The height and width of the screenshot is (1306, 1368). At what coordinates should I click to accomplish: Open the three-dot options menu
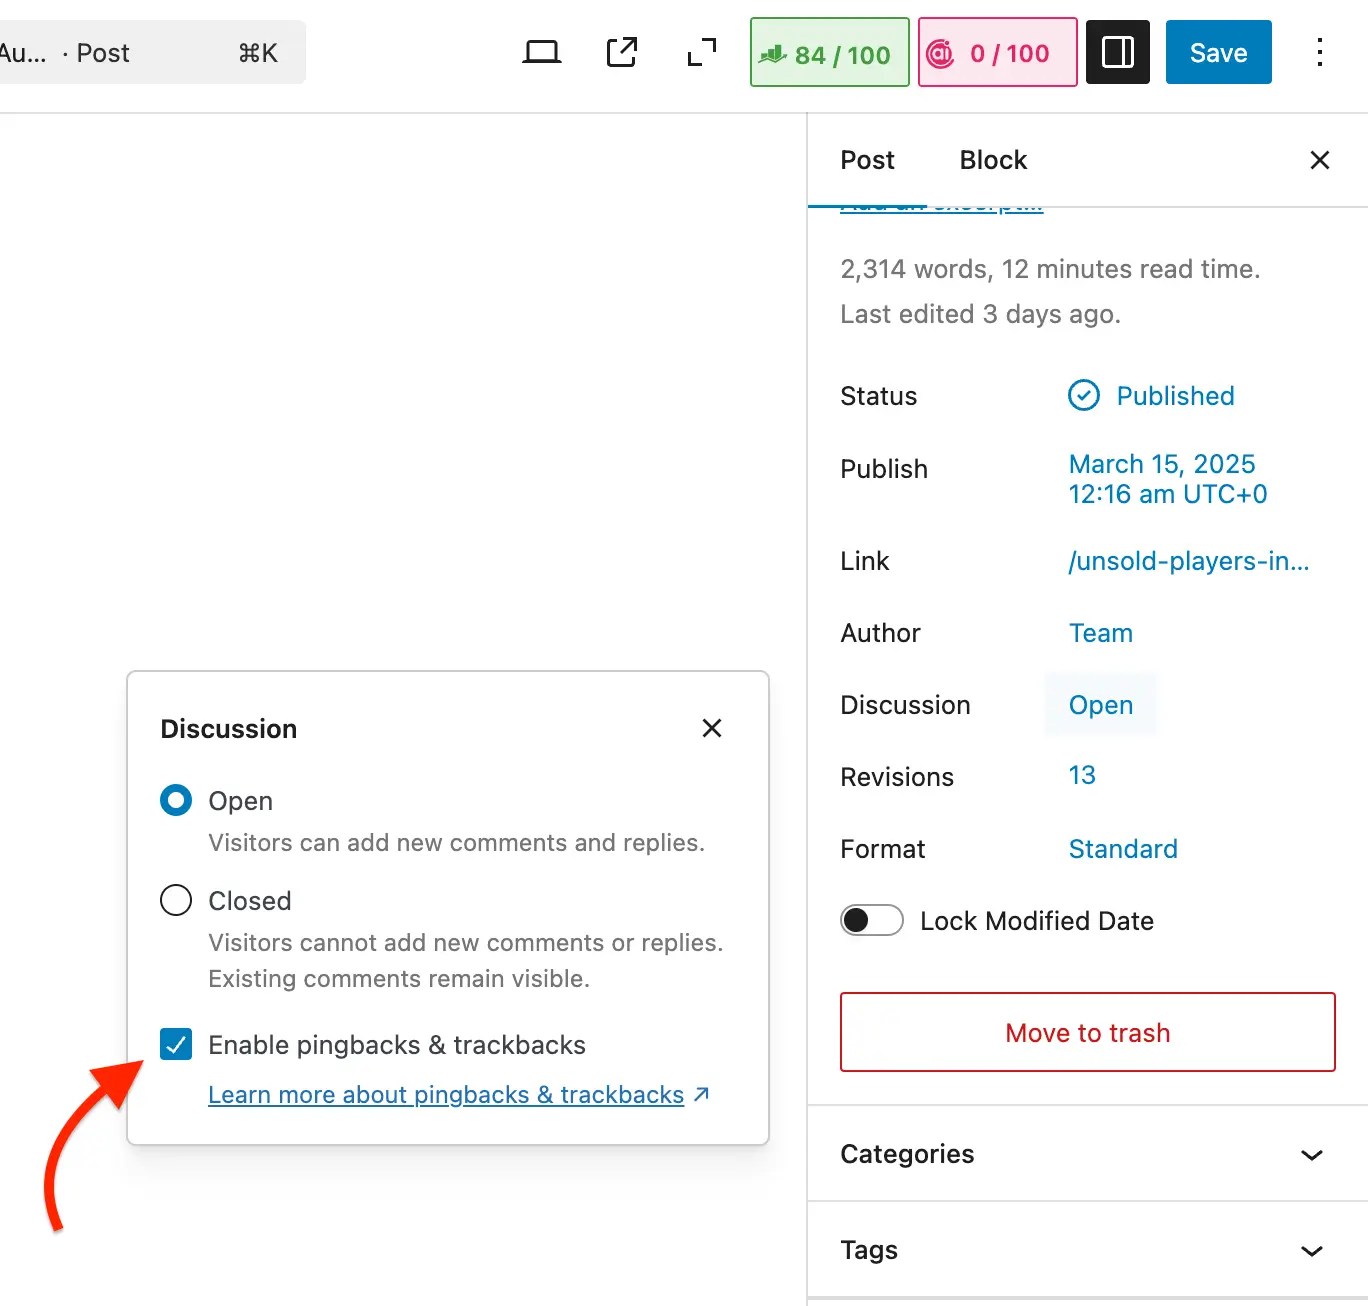click(1320, 52)
